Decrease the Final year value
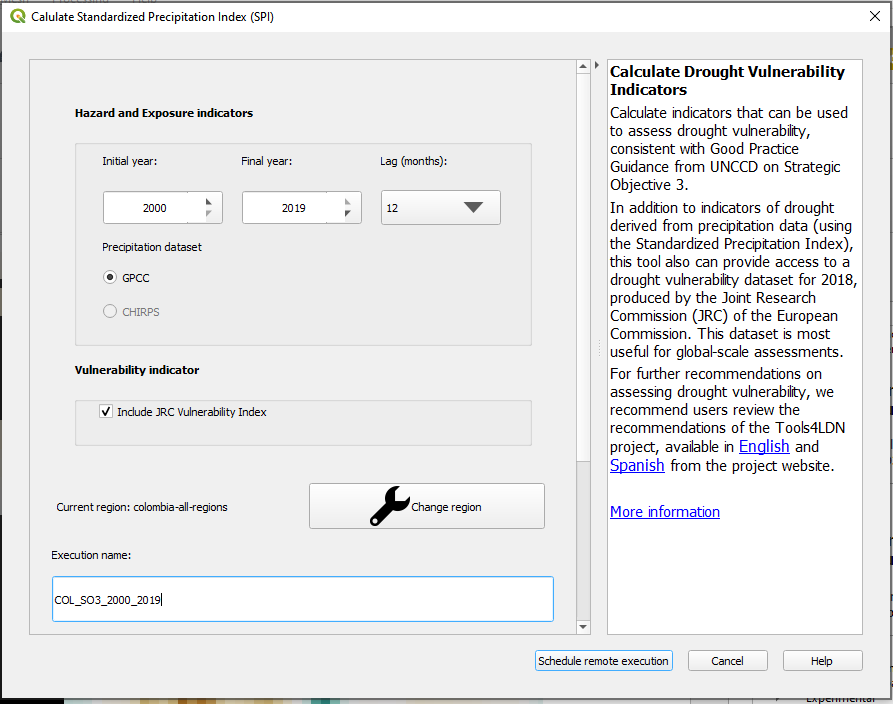The image size is (893, 704). 348,214
